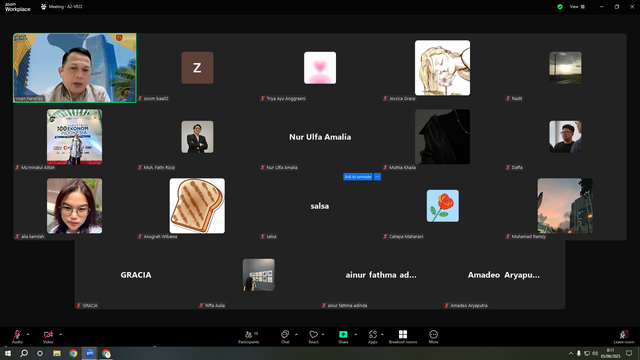The height and width of the screenshot is (360, 640).
Task: Expand sharing options arrow next to Share
Action: coord(356,334)
